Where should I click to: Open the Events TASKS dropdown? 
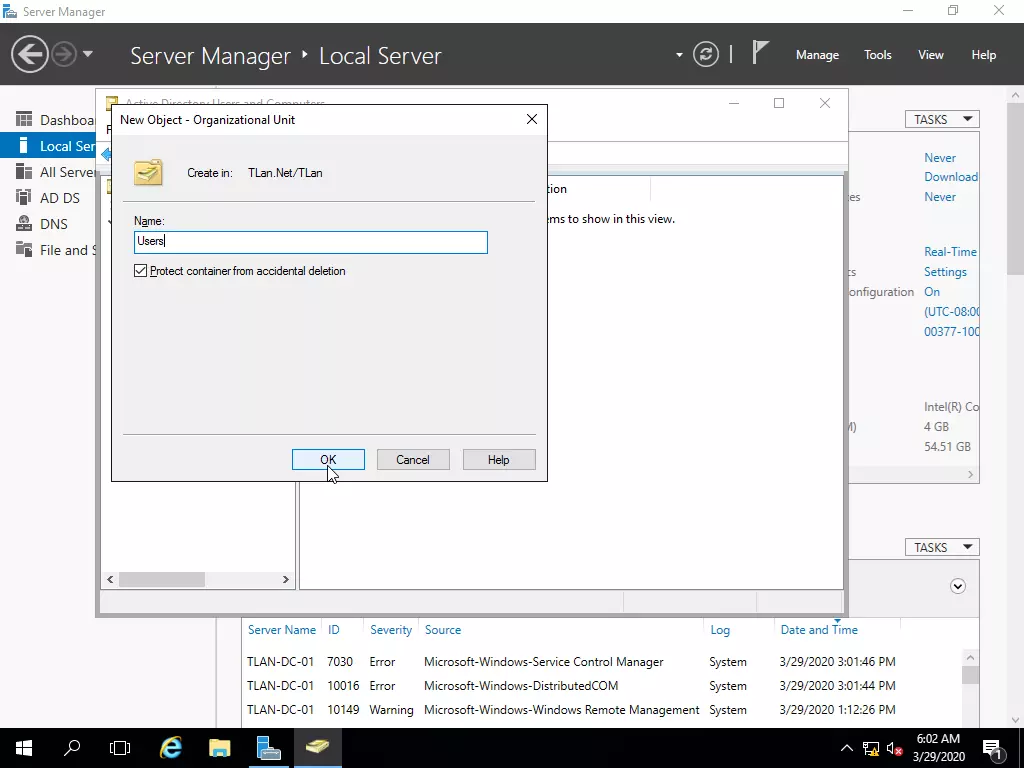click(942, 547)
